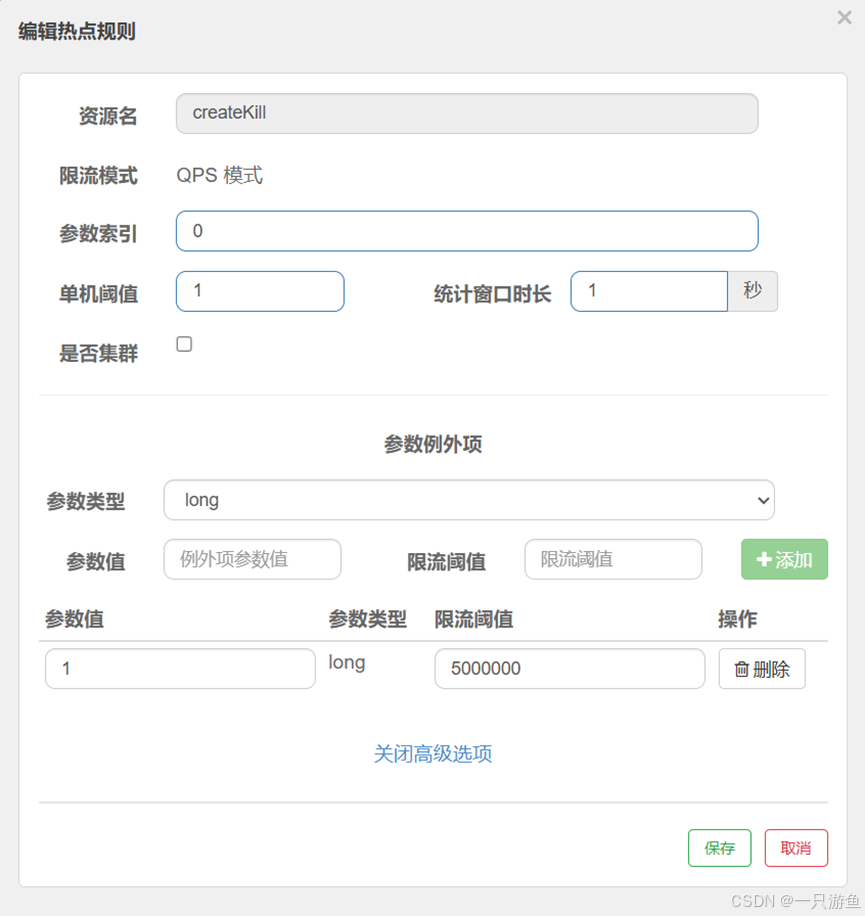
Task: Click the 例外项参数值 input field
Action: (252, 559)
